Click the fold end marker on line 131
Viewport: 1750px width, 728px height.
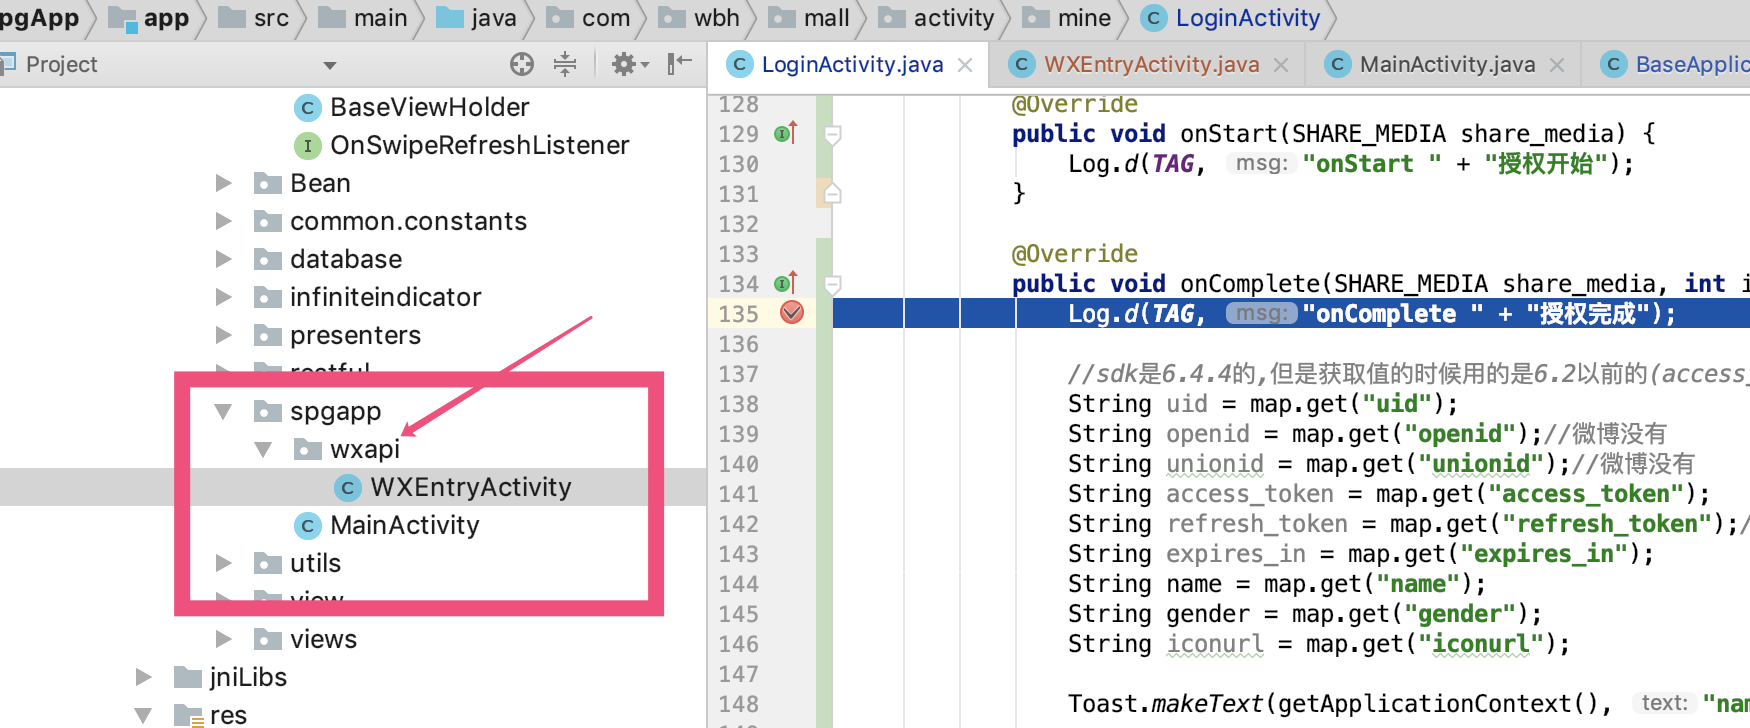pos(832,193)
